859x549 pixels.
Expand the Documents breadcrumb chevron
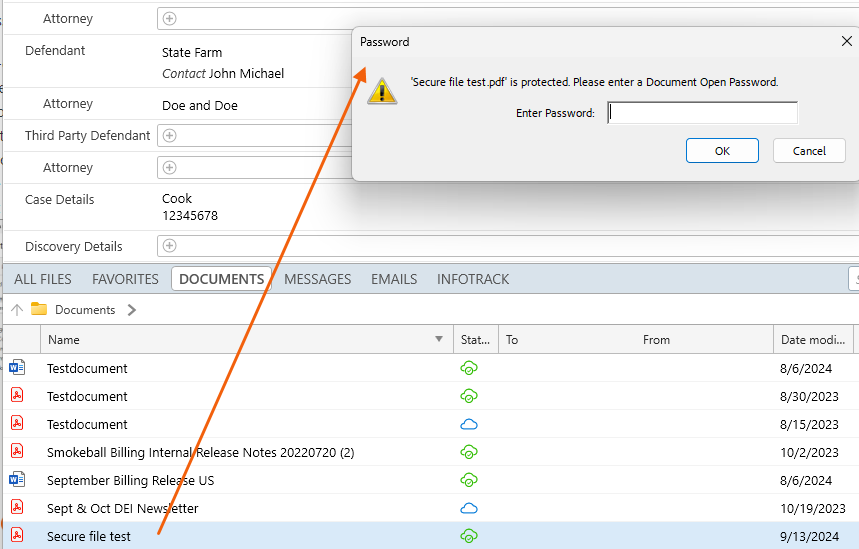131,310
